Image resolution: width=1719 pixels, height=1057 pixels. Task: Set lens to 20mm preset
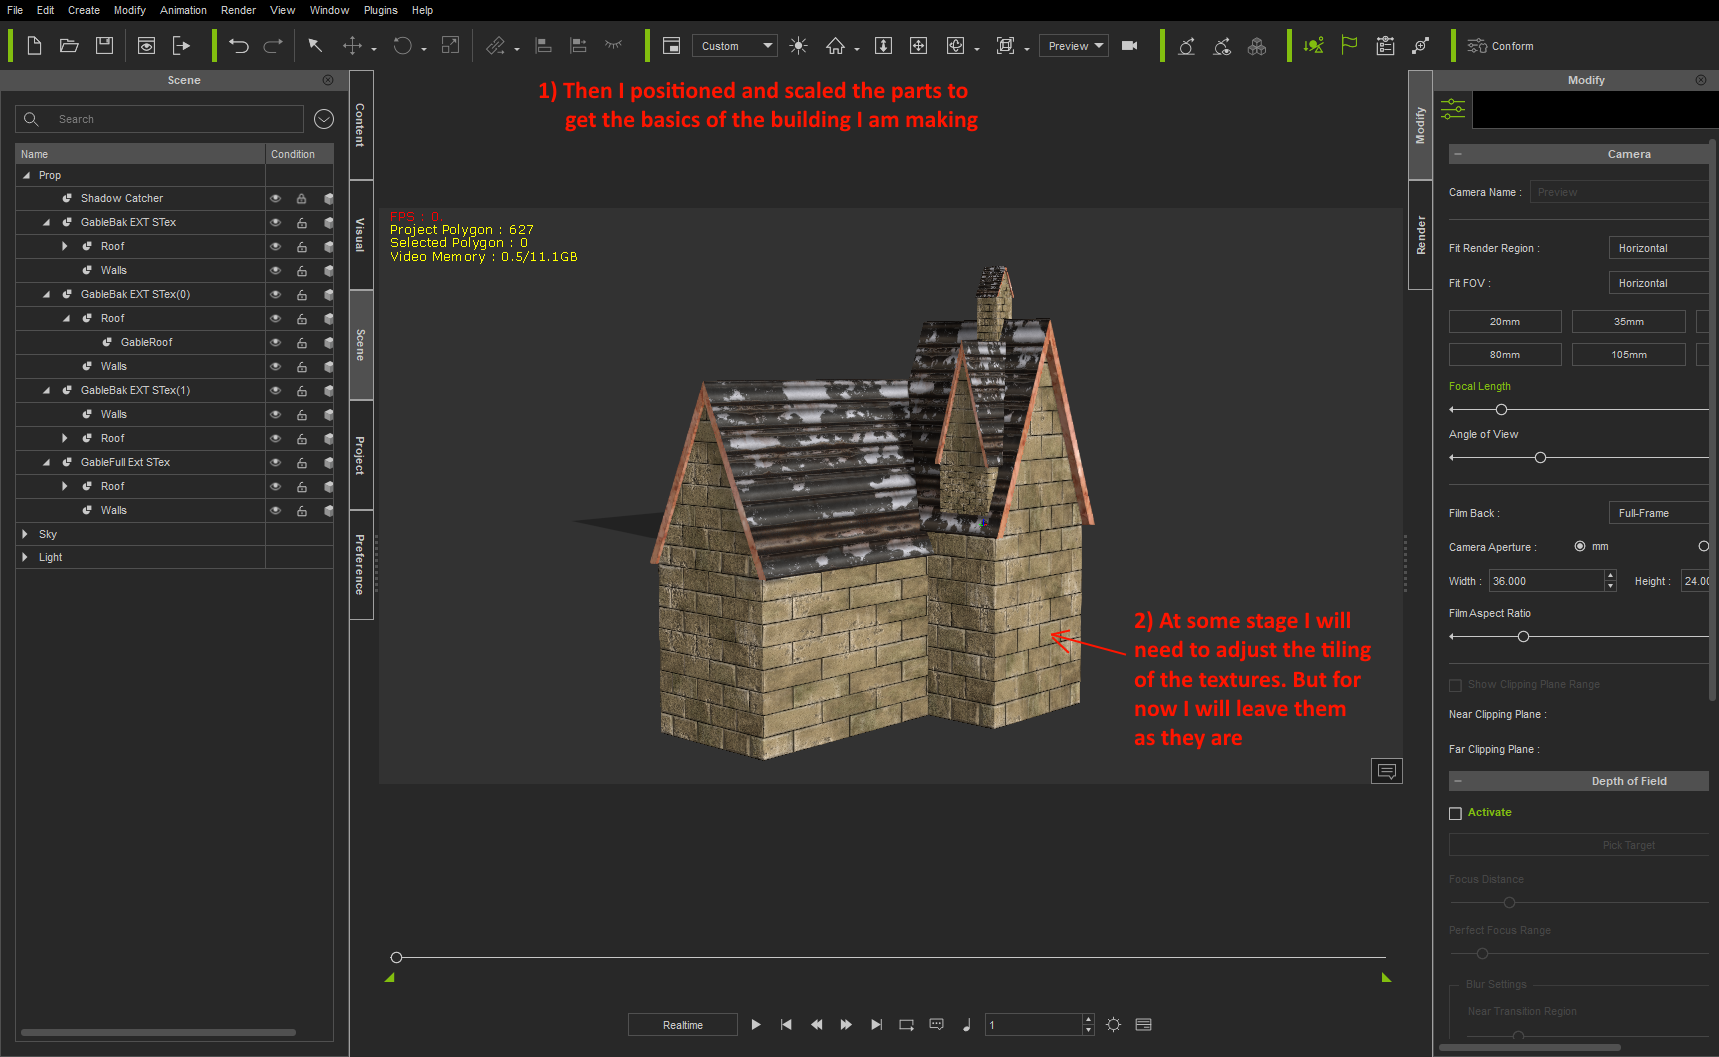click(1505, 322)
